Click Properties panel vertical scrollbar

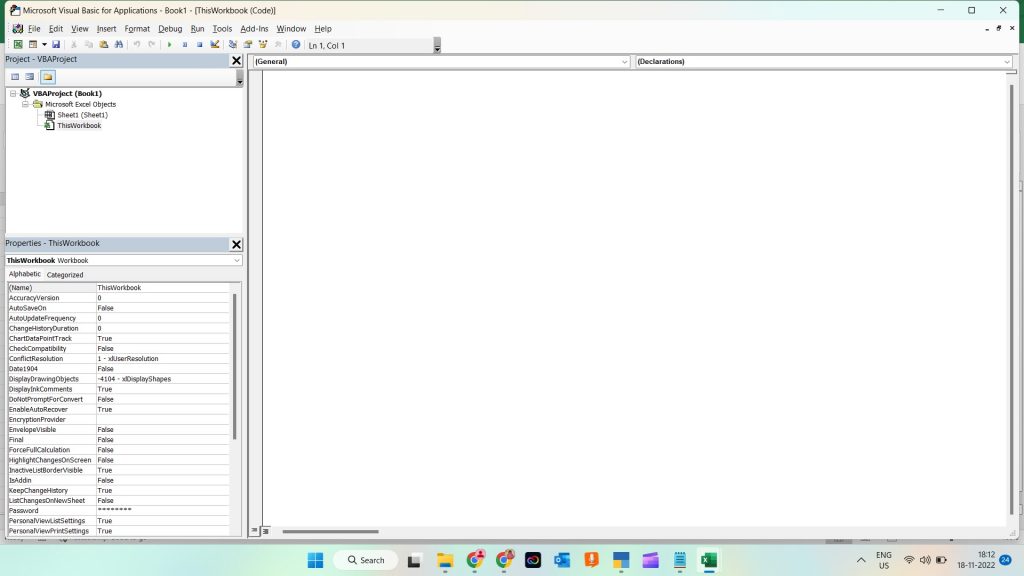point(234,366)
